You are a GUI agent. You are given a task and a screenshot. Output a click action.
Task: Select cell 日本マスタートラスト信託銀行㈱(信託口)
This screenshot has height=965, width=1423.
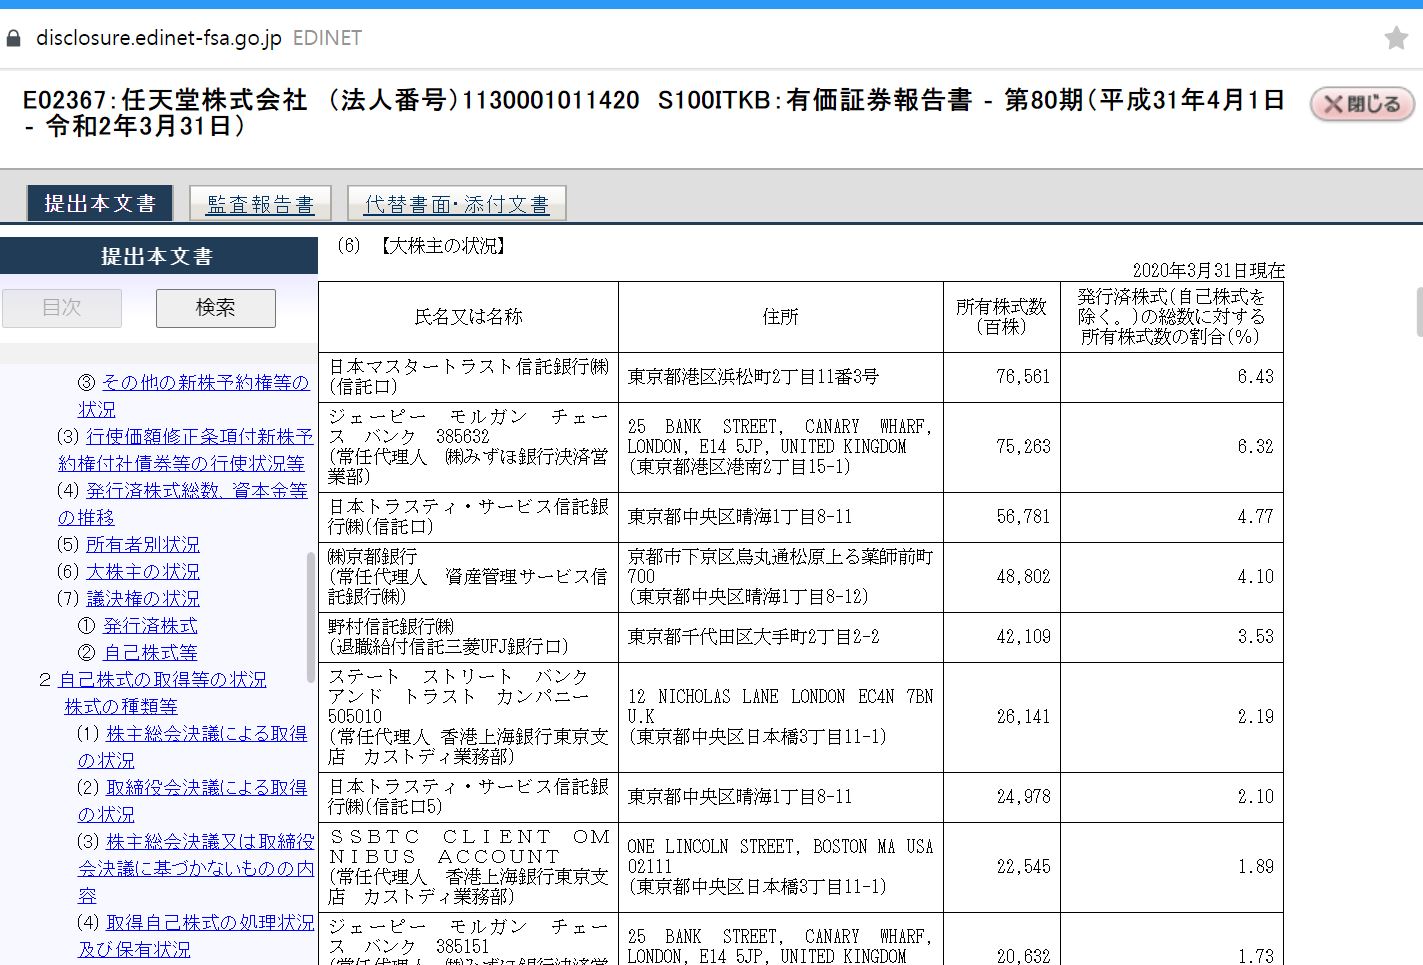[x=468, y=377]
